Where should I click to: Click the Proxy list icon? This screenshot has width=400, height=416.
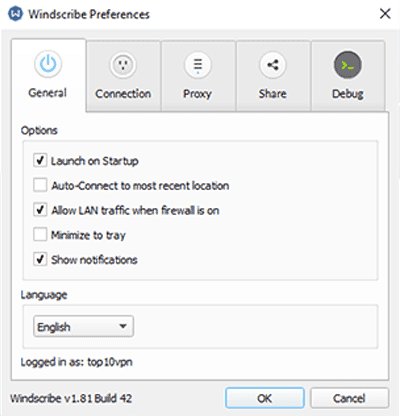coord(198,65)
